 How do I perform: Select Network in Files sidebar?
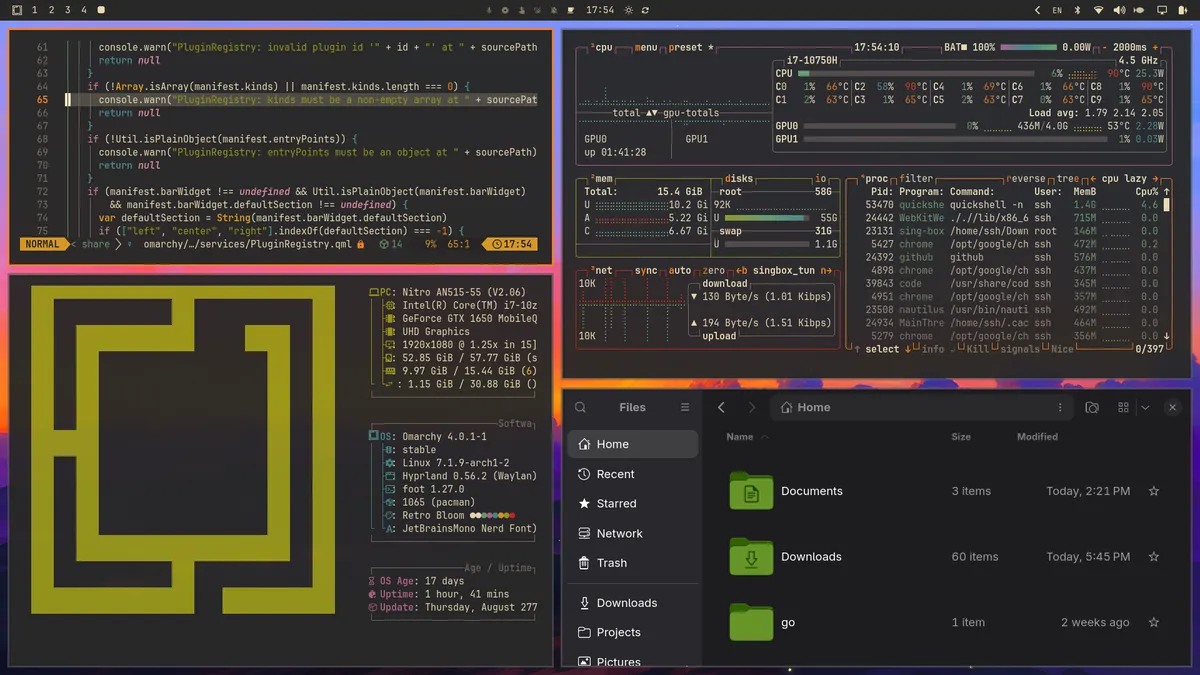pyautogui.click(x=632, y=534)
